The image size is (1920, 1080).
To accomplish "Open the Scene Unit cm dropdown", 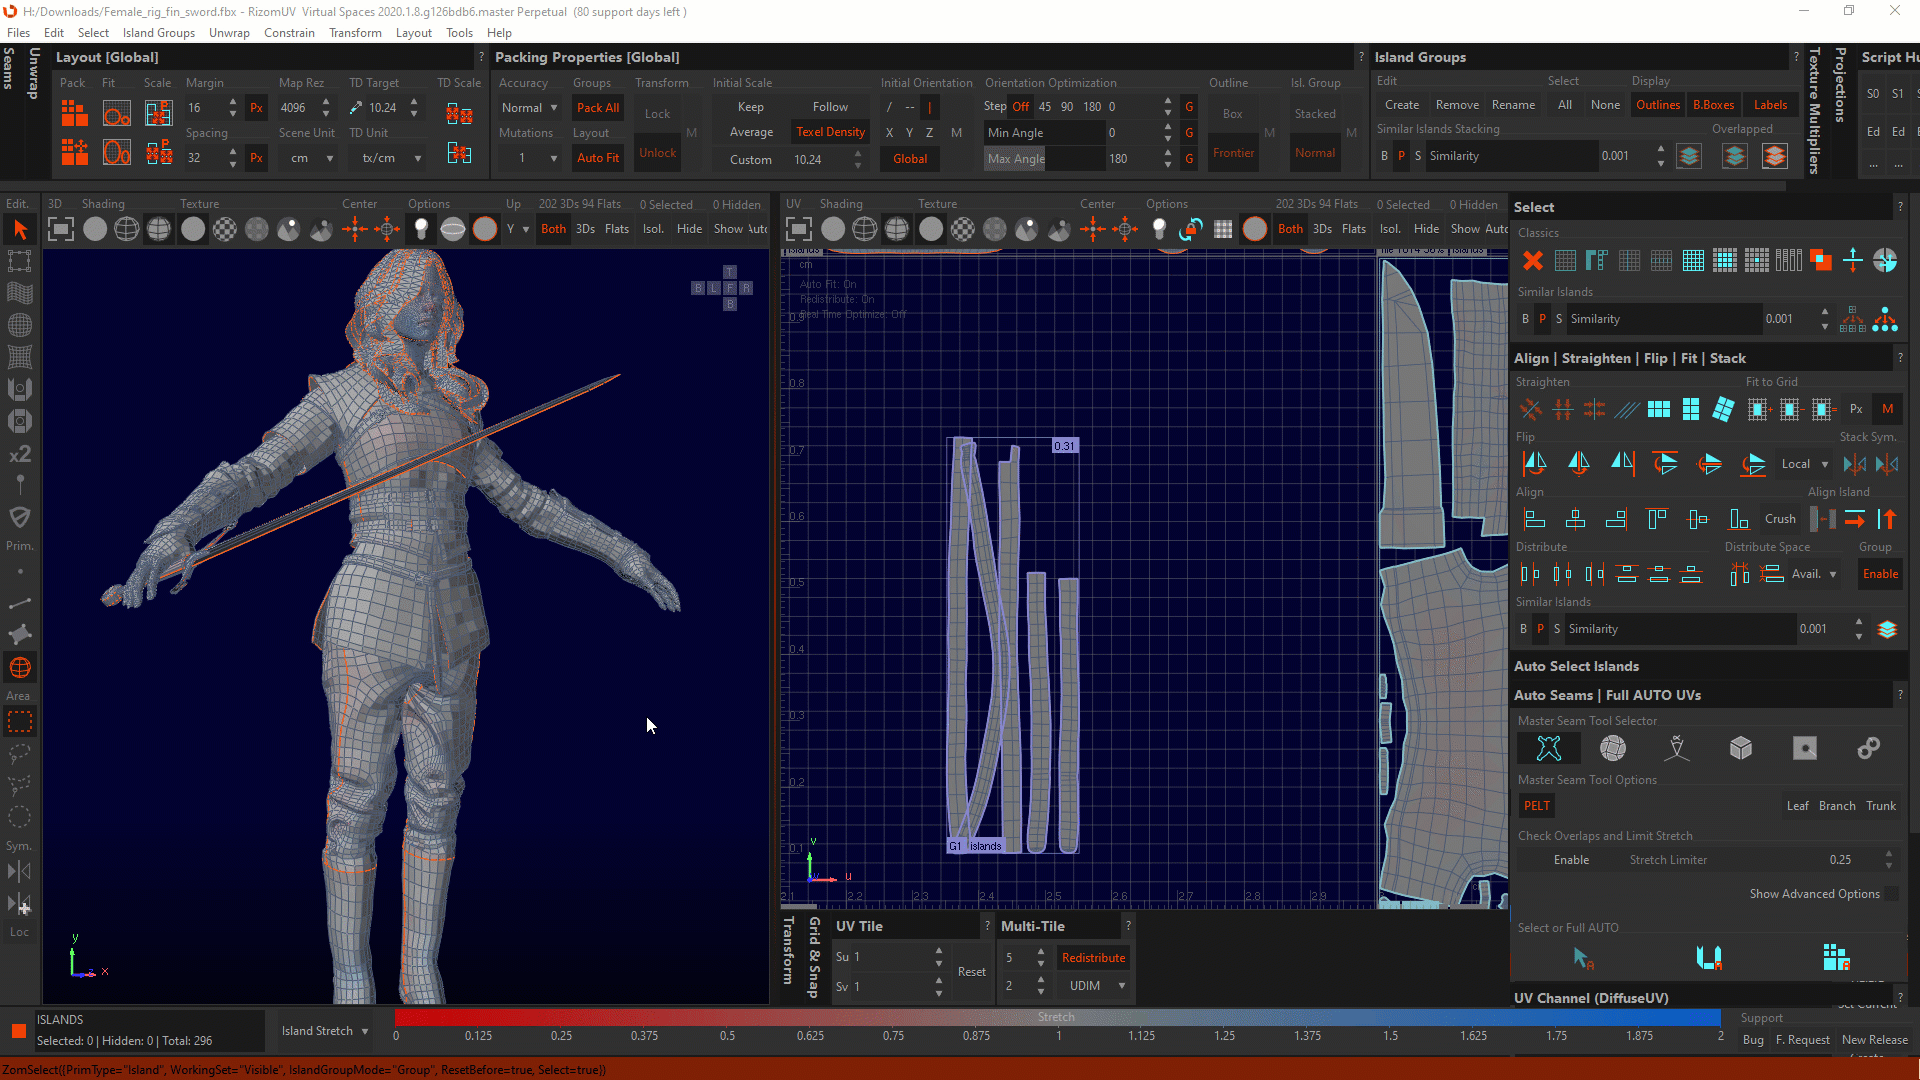I will (x=309, y=158).
